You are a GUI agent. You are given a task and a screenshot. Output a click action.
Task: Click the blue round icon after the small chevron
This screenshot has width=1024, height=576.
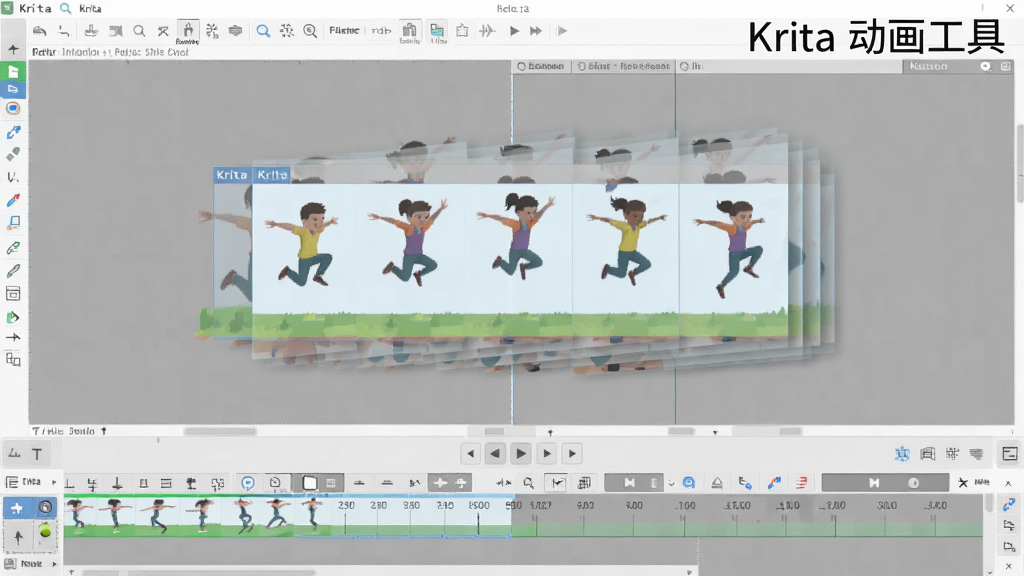tap(688, 483)
